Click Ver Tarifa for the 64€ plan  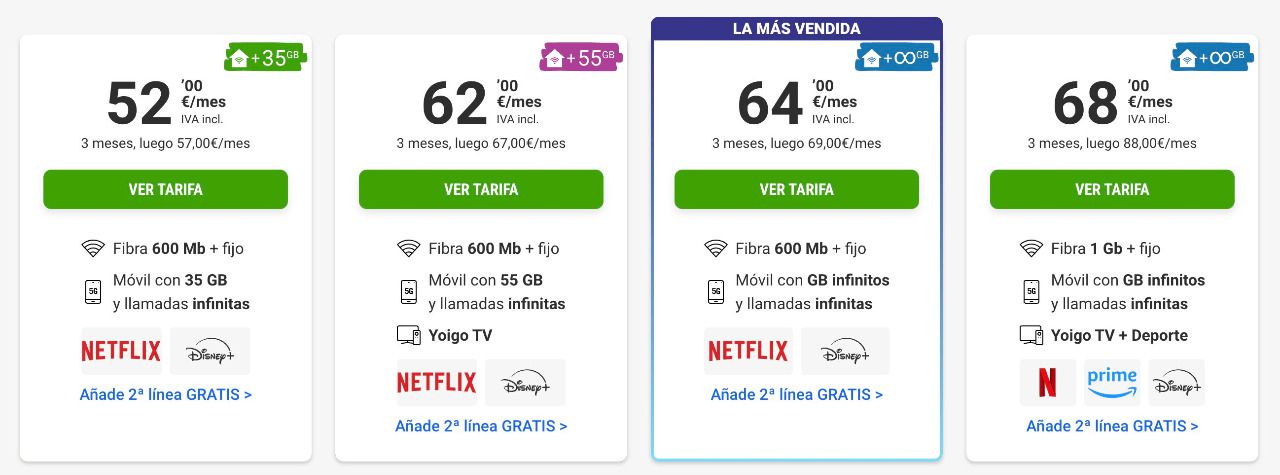tap(796, 189)
